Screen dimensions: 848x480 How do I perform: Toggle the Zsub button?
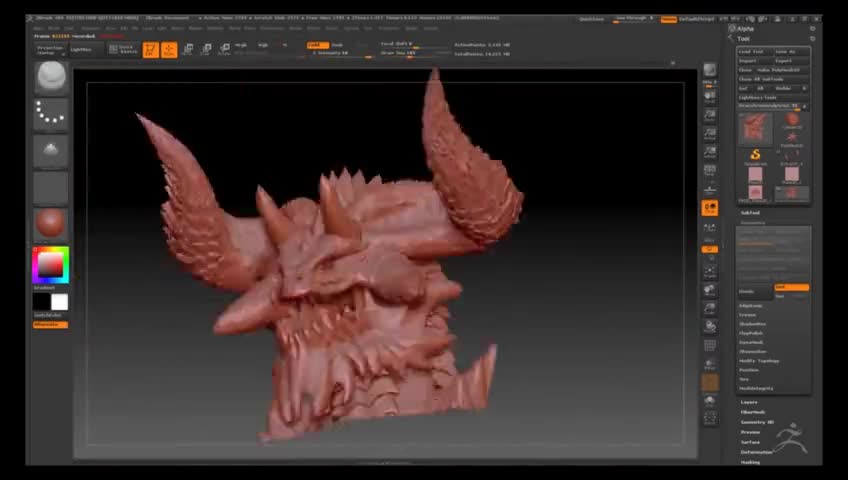point(337,45)
